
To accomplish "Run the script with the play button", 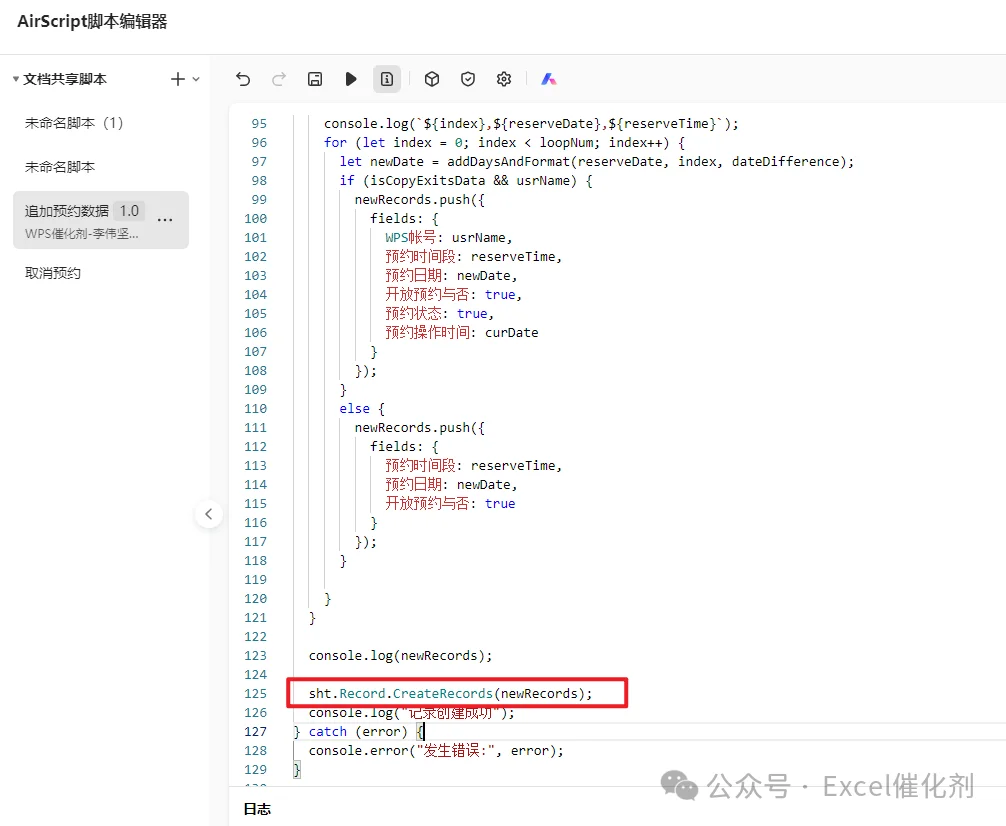I will tap(351, 79).
